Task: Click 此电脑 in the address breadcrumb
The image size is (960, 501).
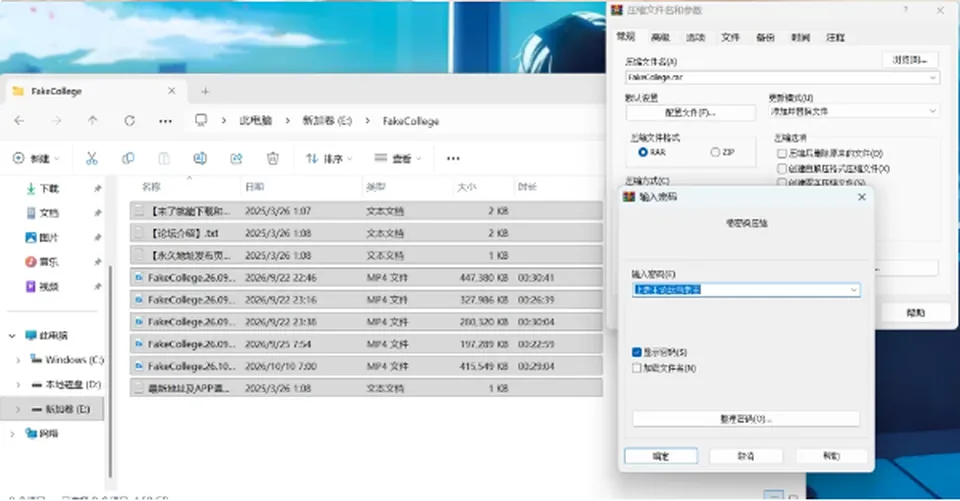Action: point(255,121)
